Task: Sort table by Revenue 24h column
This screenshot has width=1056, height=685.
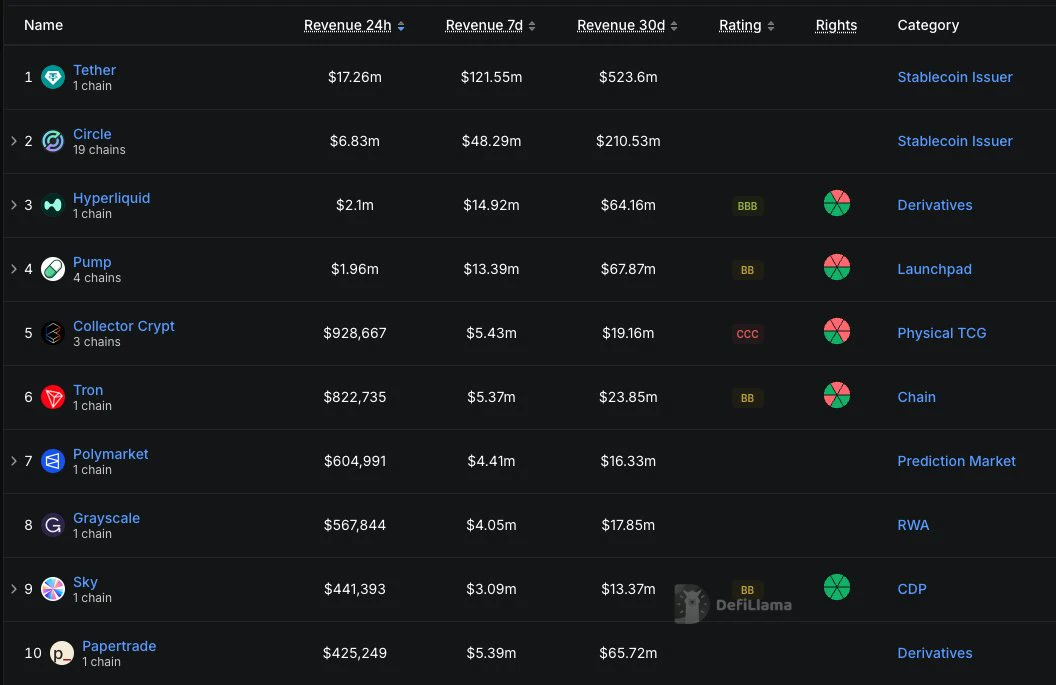Action: click(x=354, y=26)
